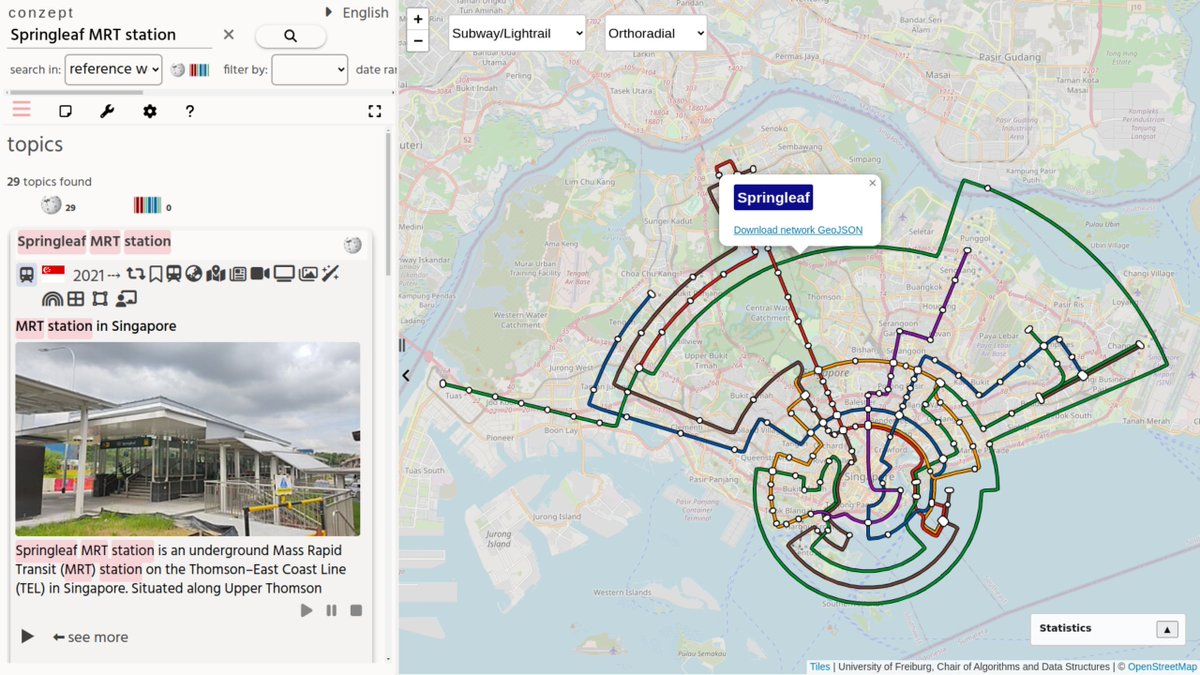Open the Subway/Lightrail transit type dropdown
Image resolution: width=1200 pixels, height=675 pixels.
click(517, 33)
